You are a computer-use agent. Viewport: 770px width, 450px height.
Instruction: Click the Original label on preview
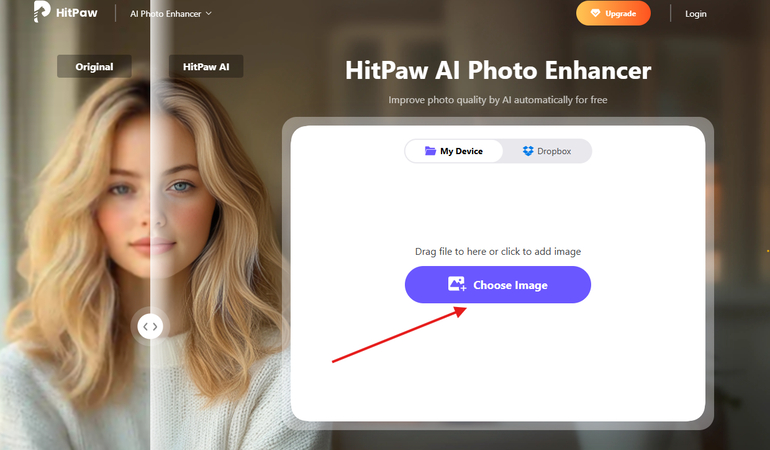[x=94, y=66]
